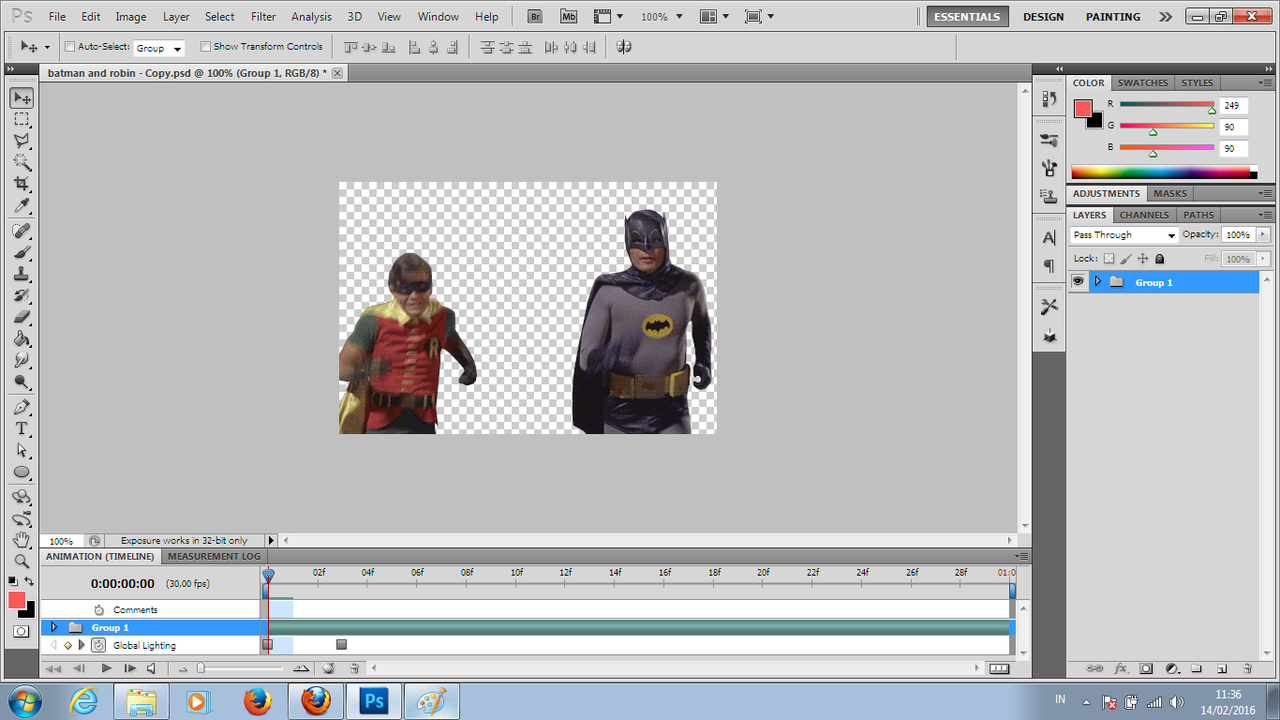Hide Group 1 with eye icon

(x=1078, y=282)
